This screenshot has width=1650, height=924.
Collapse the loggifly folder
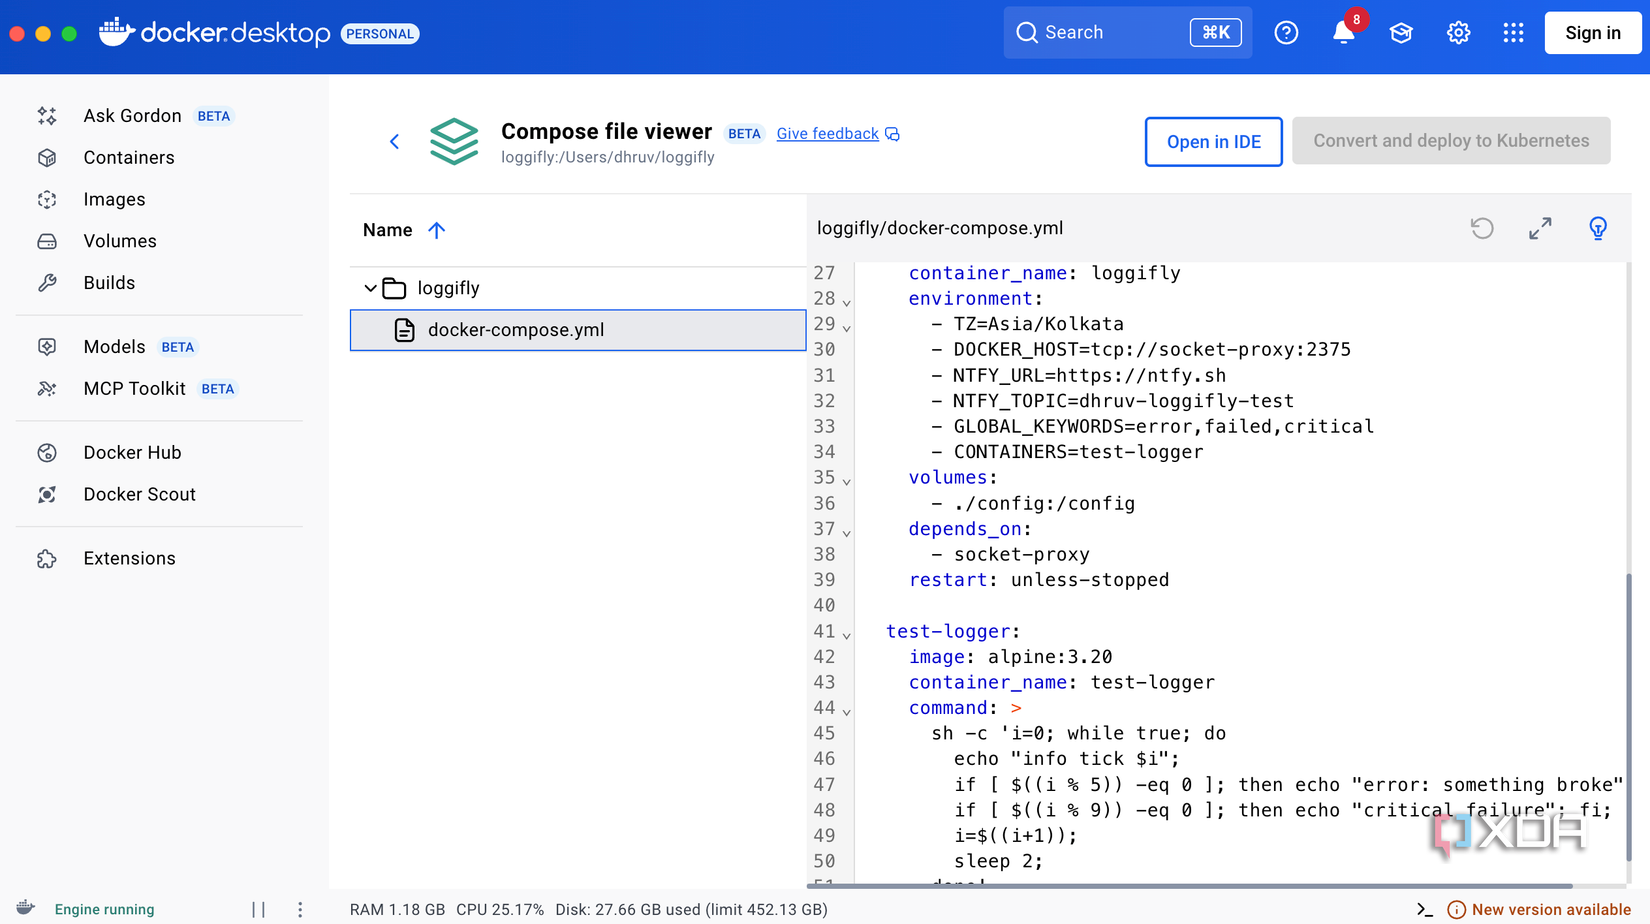(x=370, y=288)
